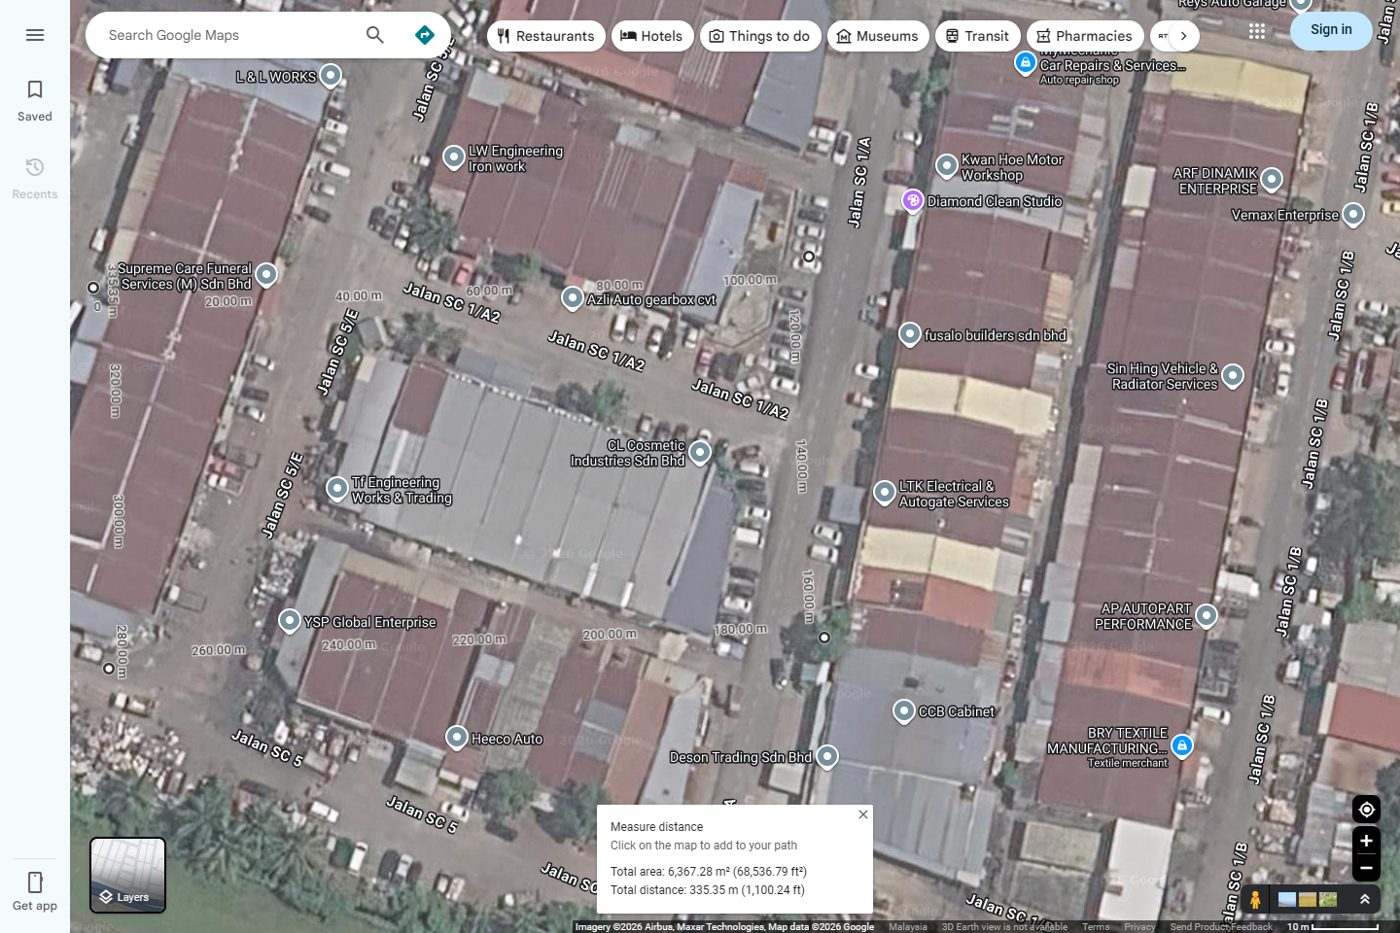Select the YSP Global Enterprise pin

click(290, 620)
